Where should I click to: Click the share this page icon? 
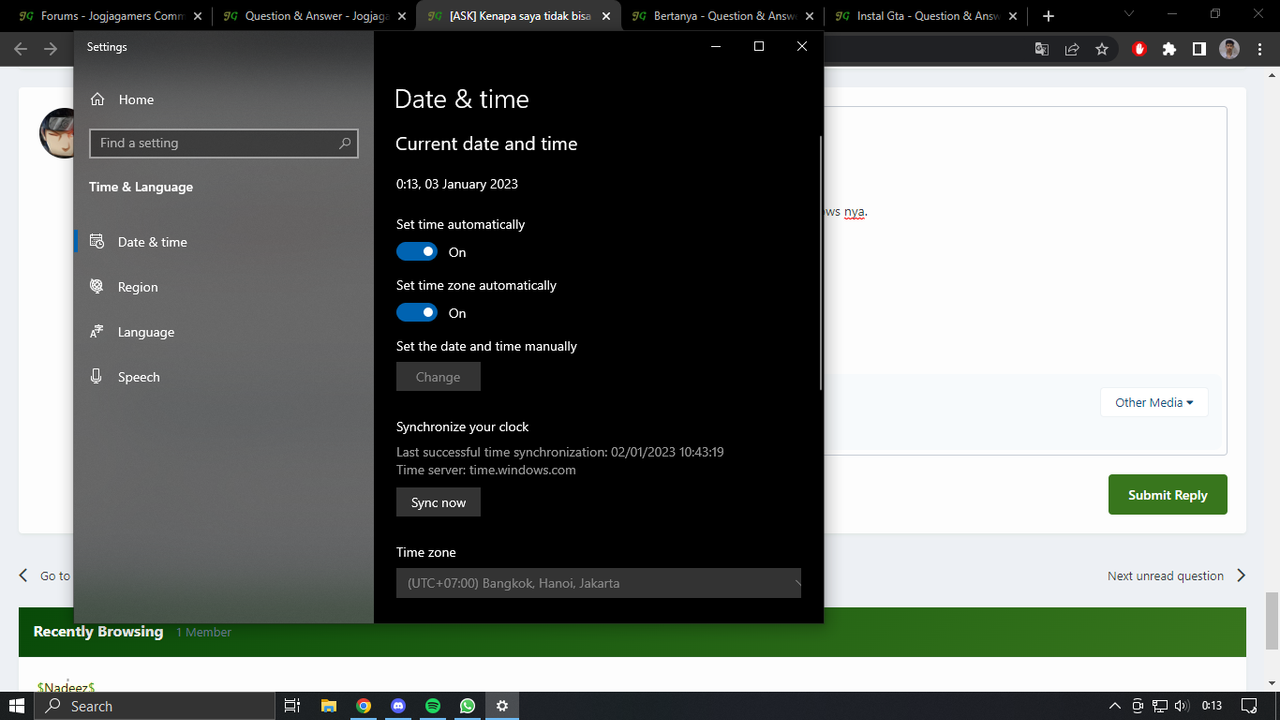pyautogui.click(x=1072, y=49)
